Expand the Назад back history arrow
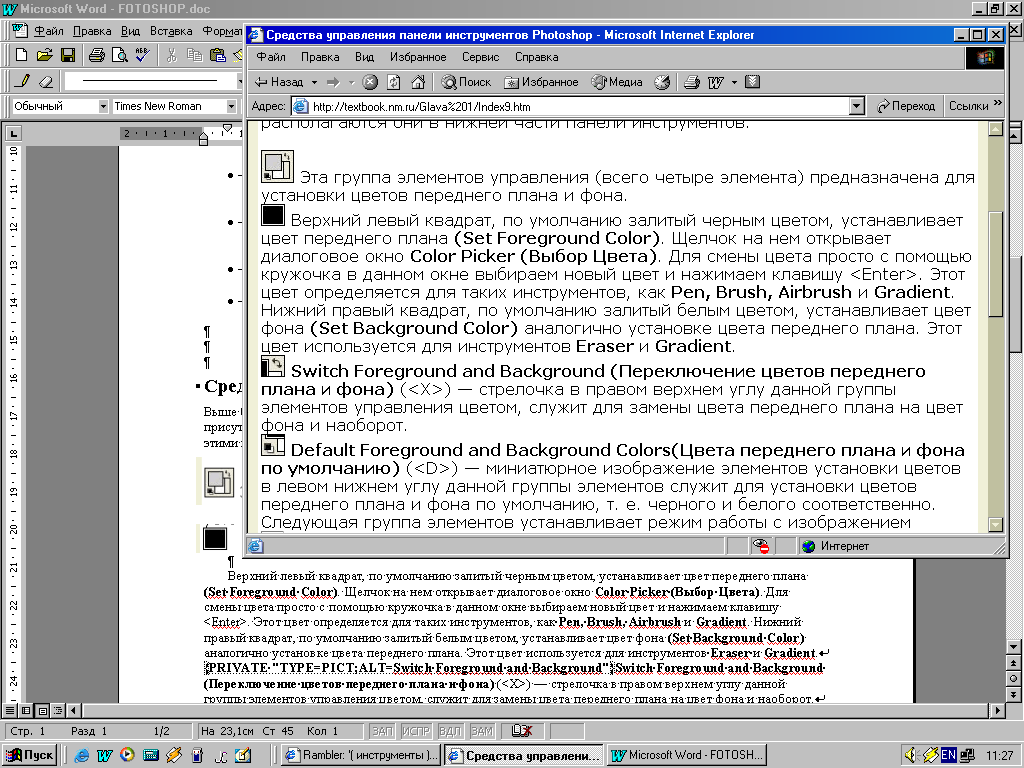 [314, 82]
